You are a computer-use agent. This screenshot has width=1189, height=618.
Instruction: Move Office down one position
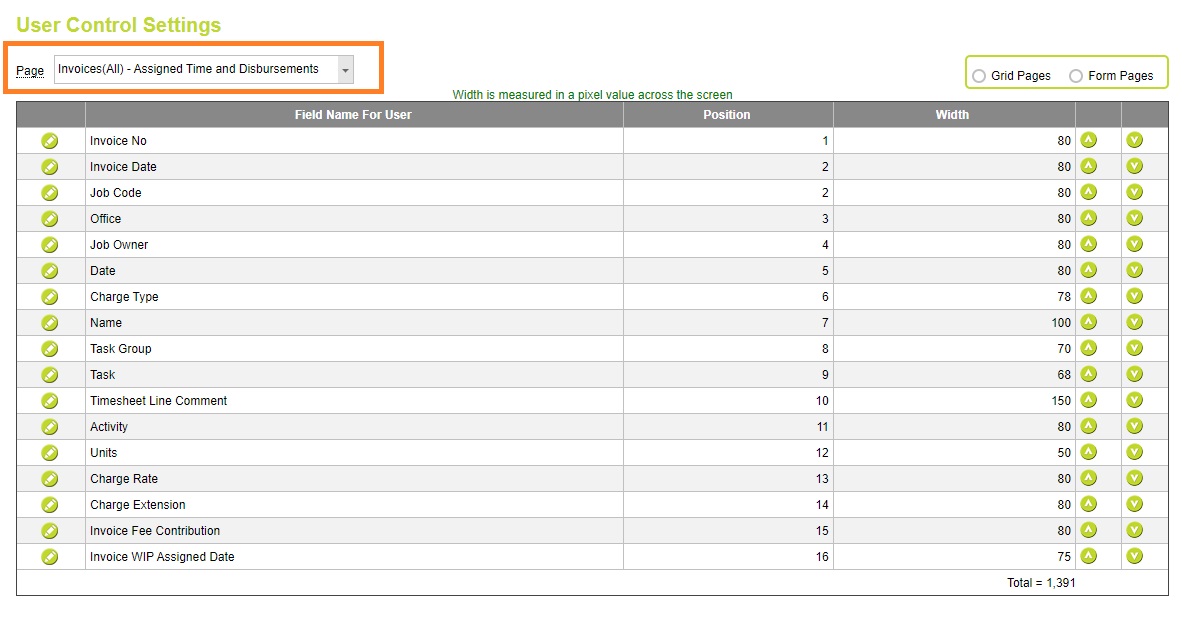pos(1135,218)
